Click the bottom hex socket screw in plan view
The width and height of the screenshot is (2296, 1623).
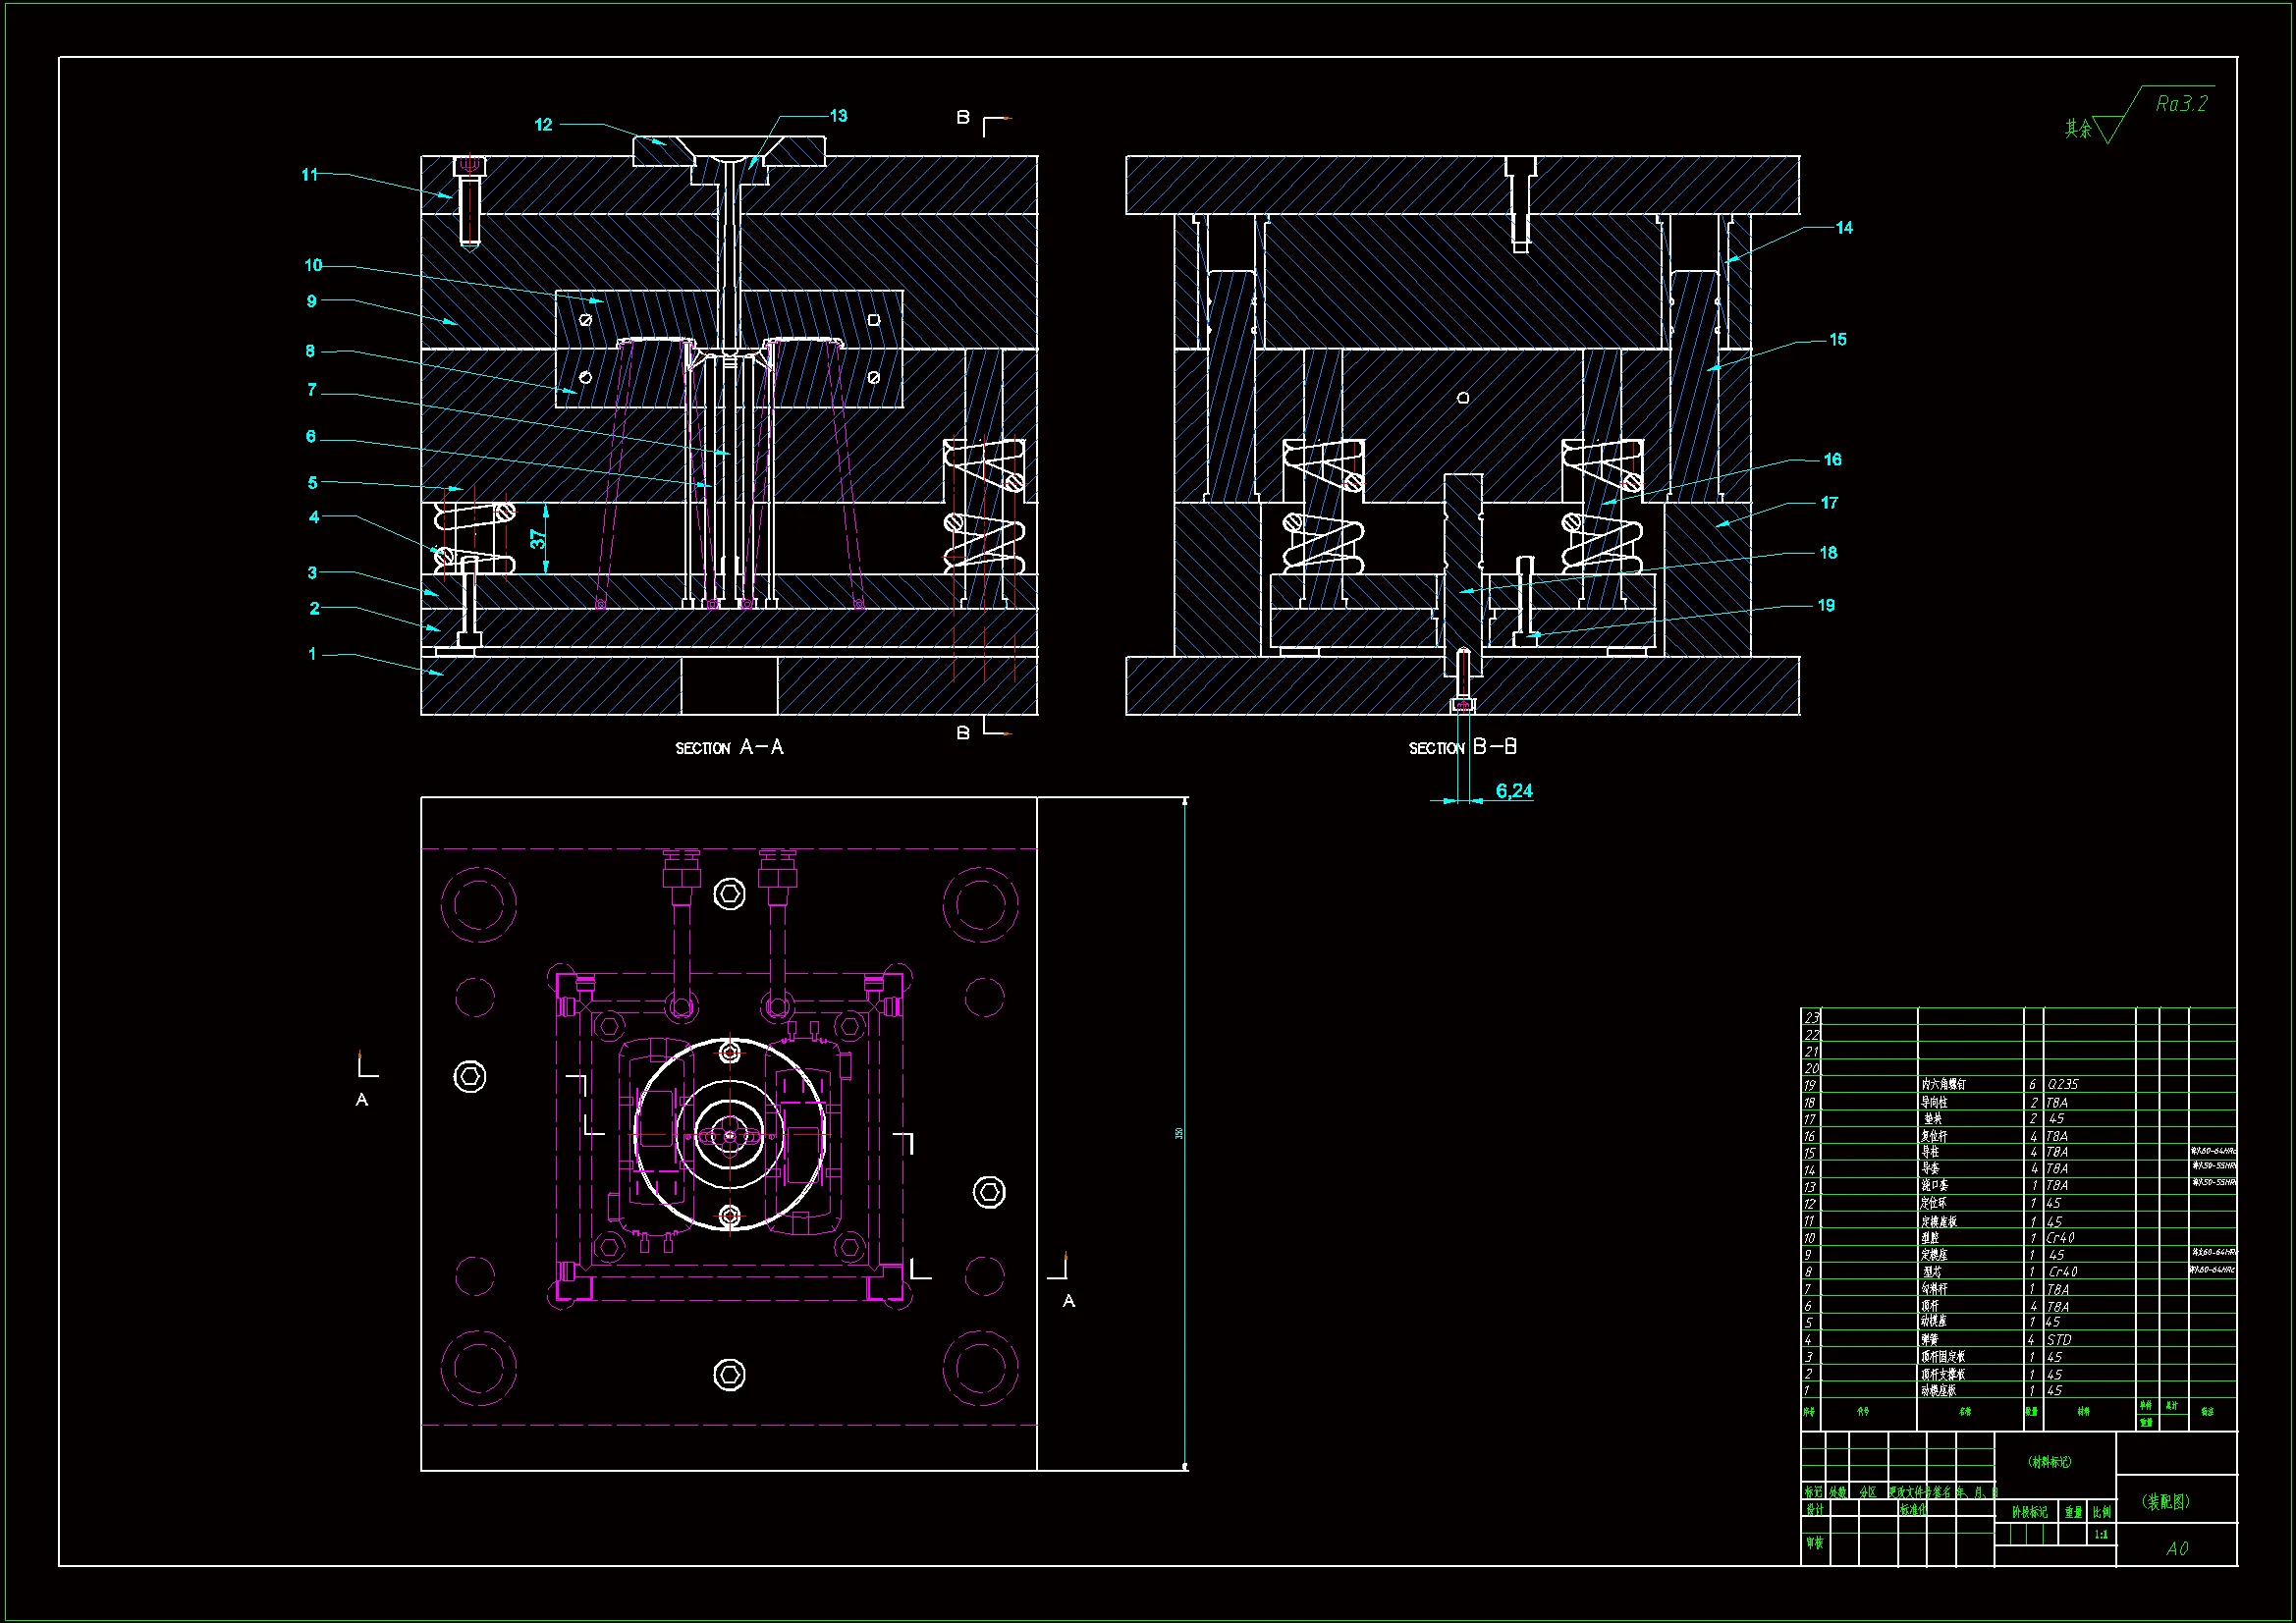click(729, 1375)
